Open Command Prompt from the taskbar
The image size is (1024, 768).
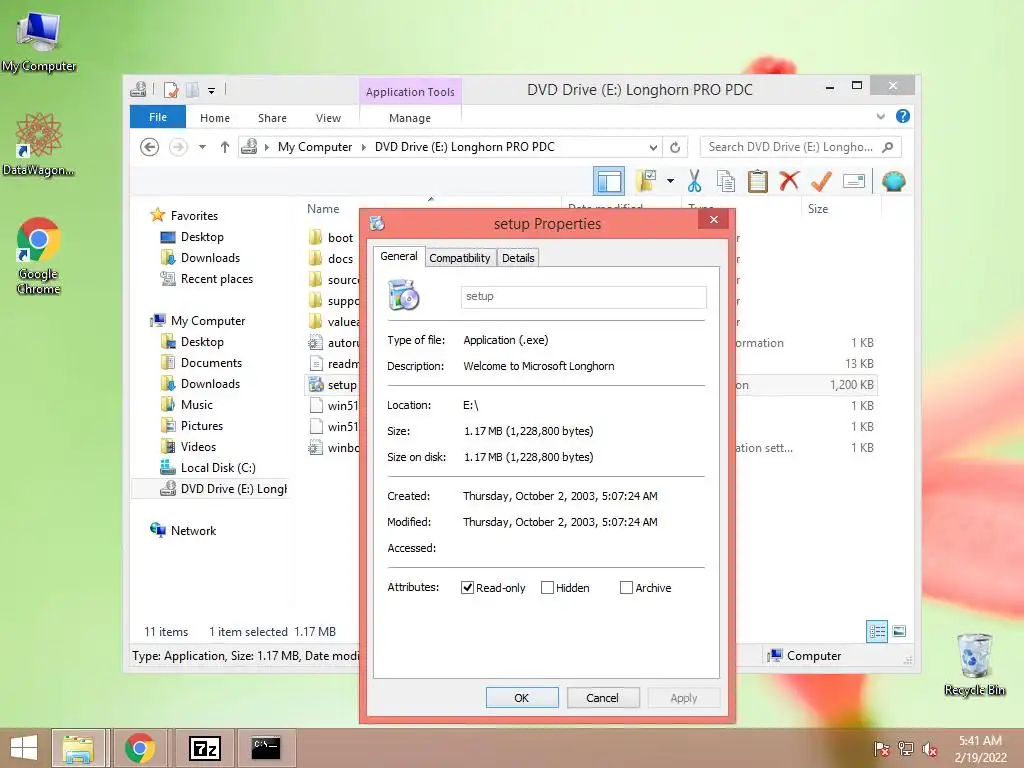coord(266,748)
